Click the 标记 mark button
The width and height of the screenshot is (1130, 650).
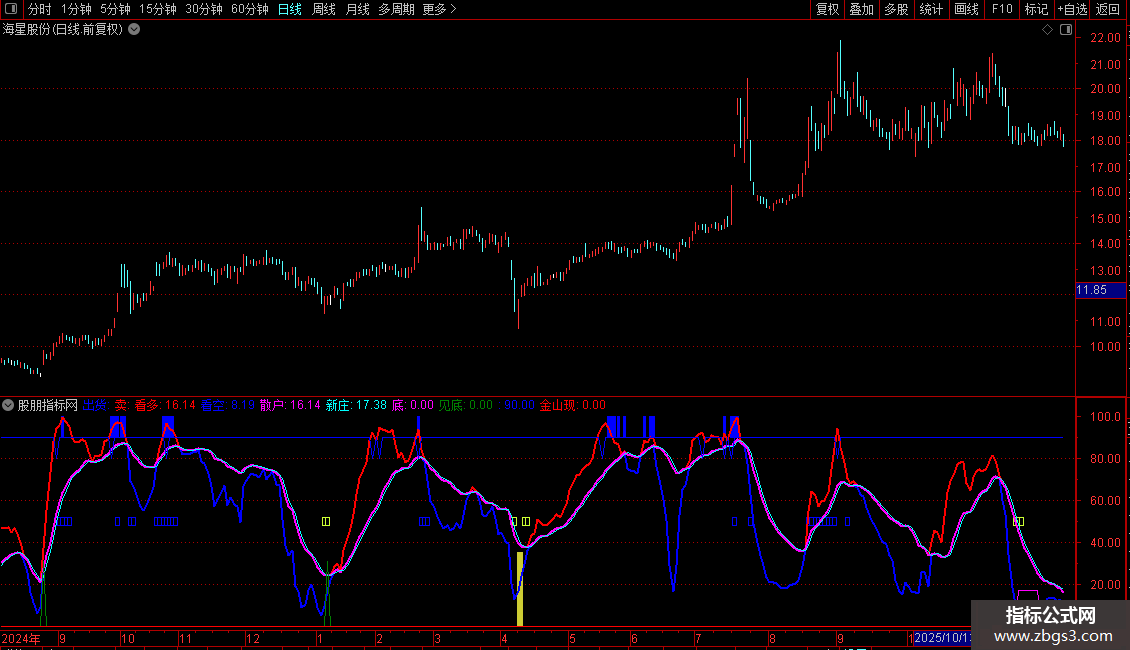tap(1036, 9)
